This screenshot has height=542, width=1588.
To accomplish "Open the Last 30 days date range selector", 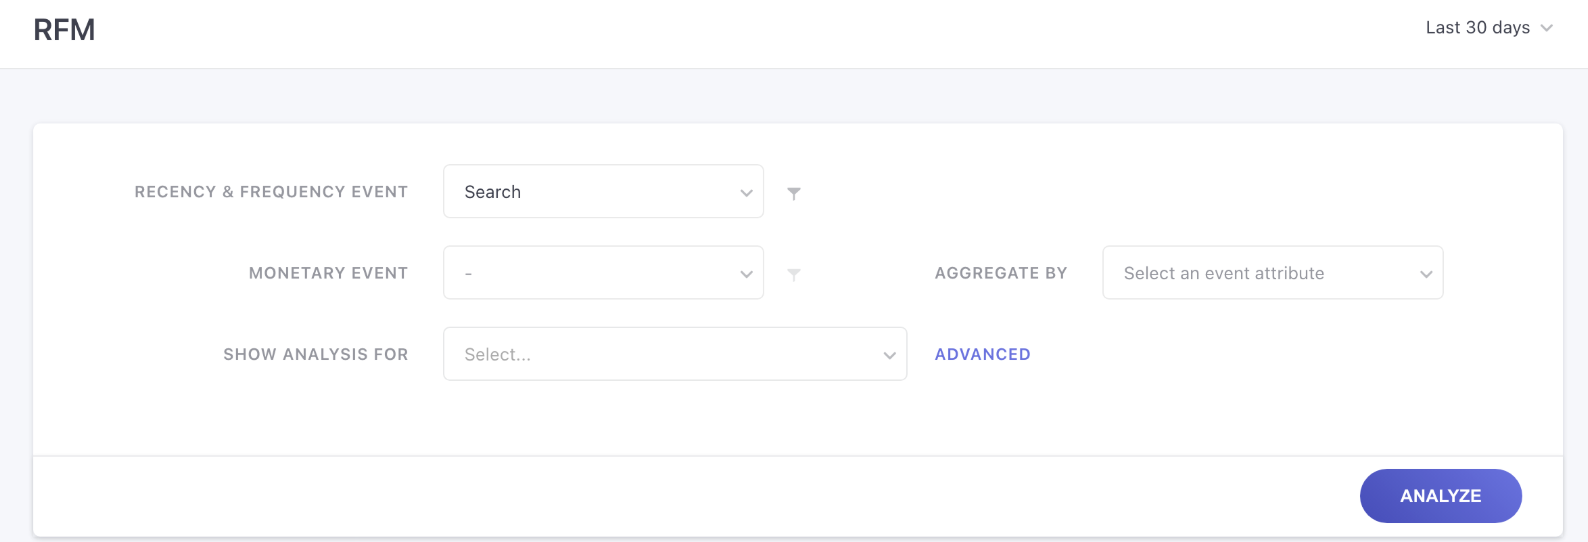I will pos(1478,28).
